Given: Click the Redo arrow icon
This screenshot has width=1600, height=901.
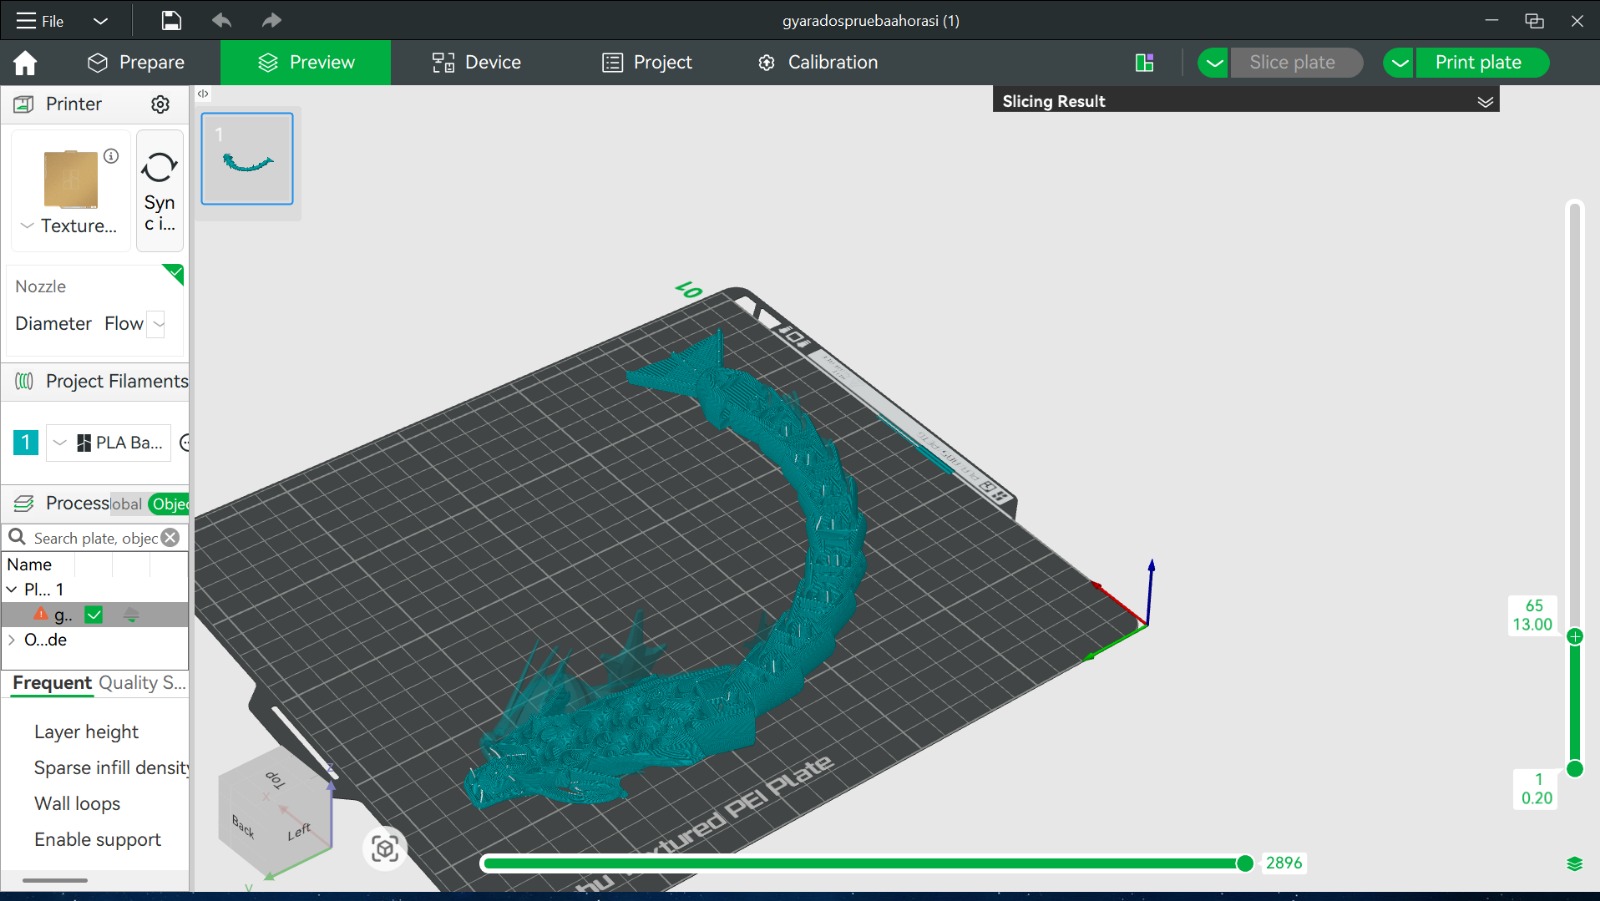Looking at the screenshot, I should (x=271, y=21).
